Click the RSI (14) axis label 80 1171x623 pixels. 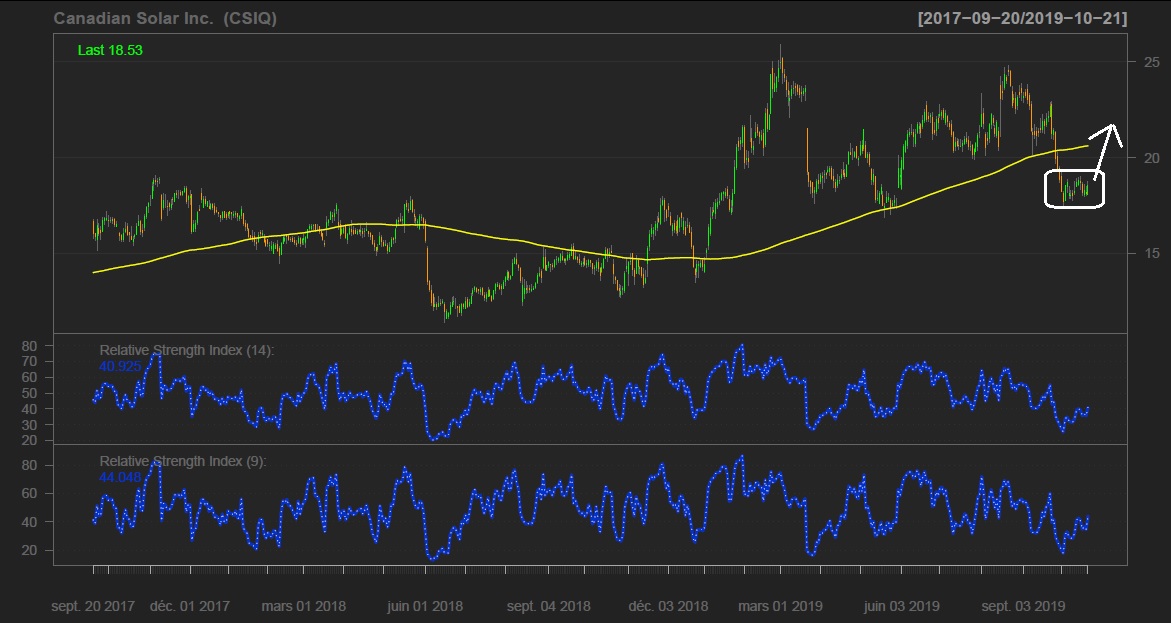(29, 346)
